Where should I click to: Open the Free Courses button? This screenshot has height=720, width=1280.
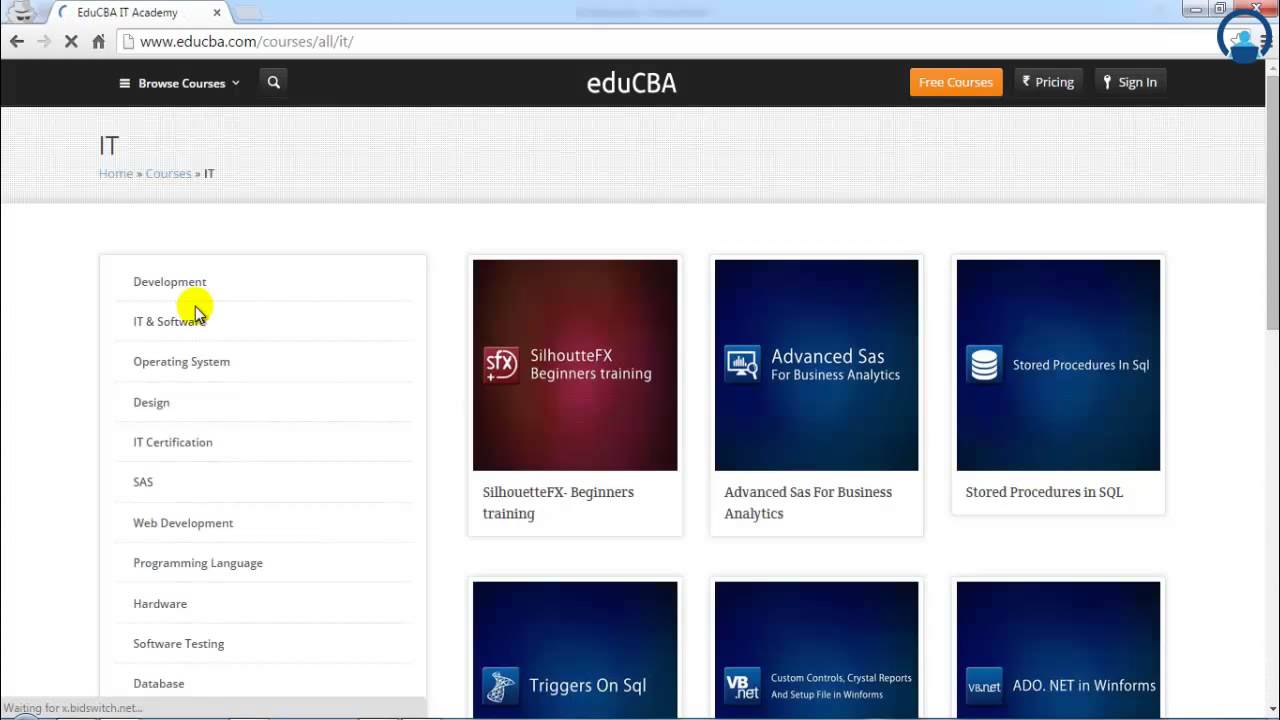pyautogui.click(x=955, y=82)
